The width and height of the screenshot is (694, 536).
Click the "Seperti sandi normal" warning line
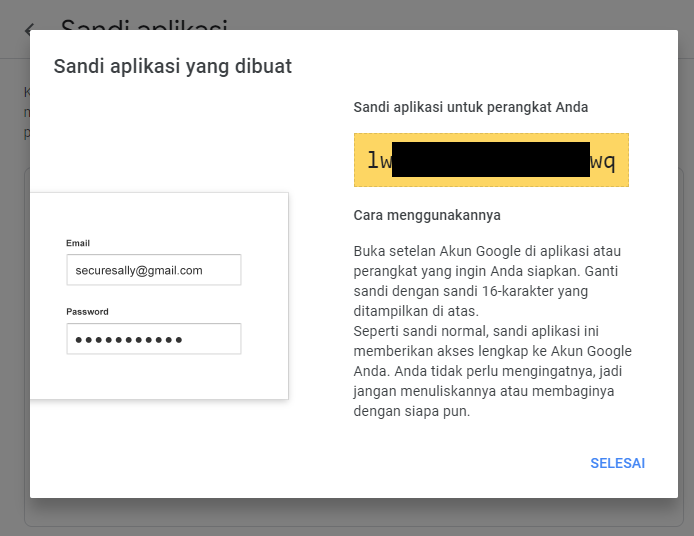476,331
